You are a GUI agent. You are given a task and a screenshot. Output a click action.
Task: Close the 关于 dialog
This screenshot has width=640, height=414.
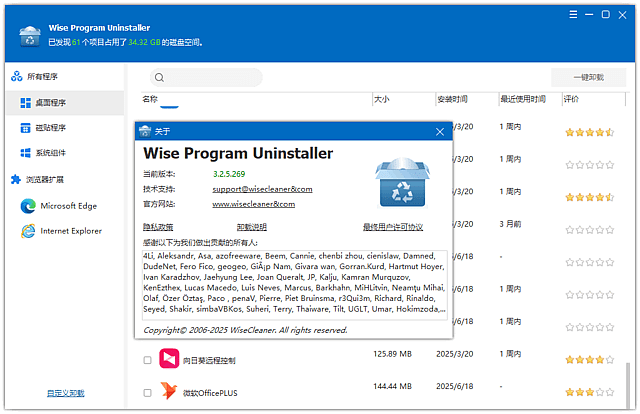439,131
